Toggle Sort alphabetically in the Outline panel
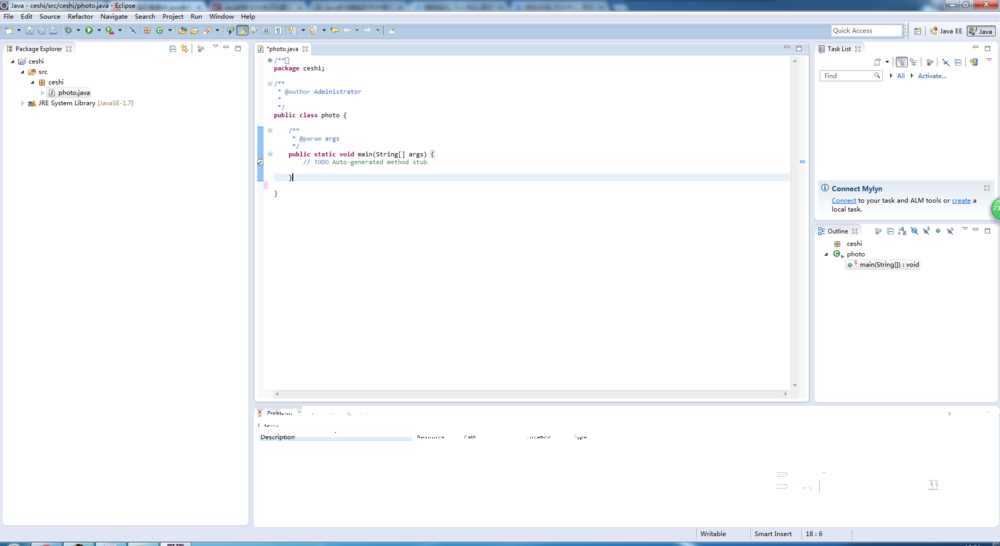This screenshot has height=546, width=1000. click(901, 231)
